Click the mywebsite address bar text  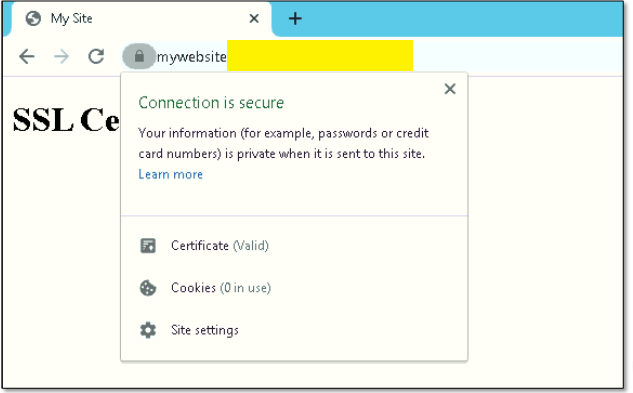pyautogui.click(x=192, y=57)
